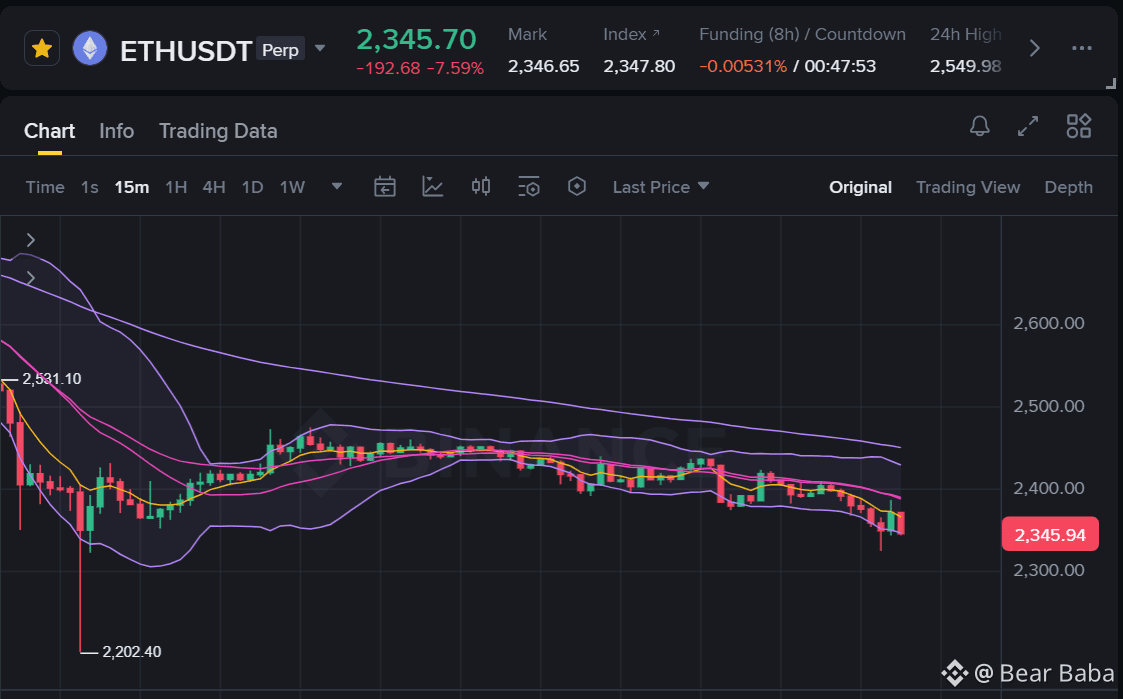Switch to Depth chart view

coord(1068,187)
